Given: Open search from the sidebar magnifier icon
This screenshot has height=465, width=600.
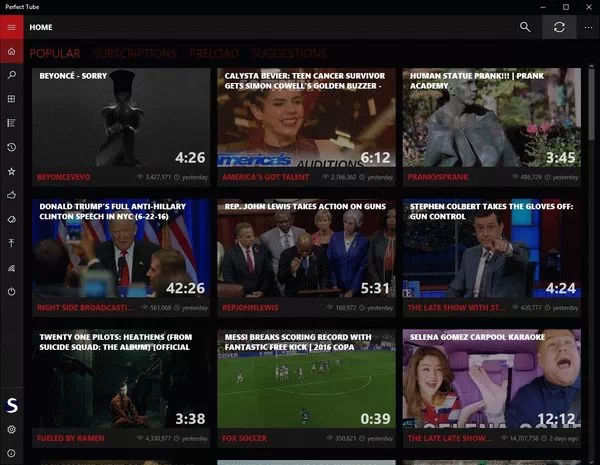Looking at the screenshot, I should (x=11, y=75).
